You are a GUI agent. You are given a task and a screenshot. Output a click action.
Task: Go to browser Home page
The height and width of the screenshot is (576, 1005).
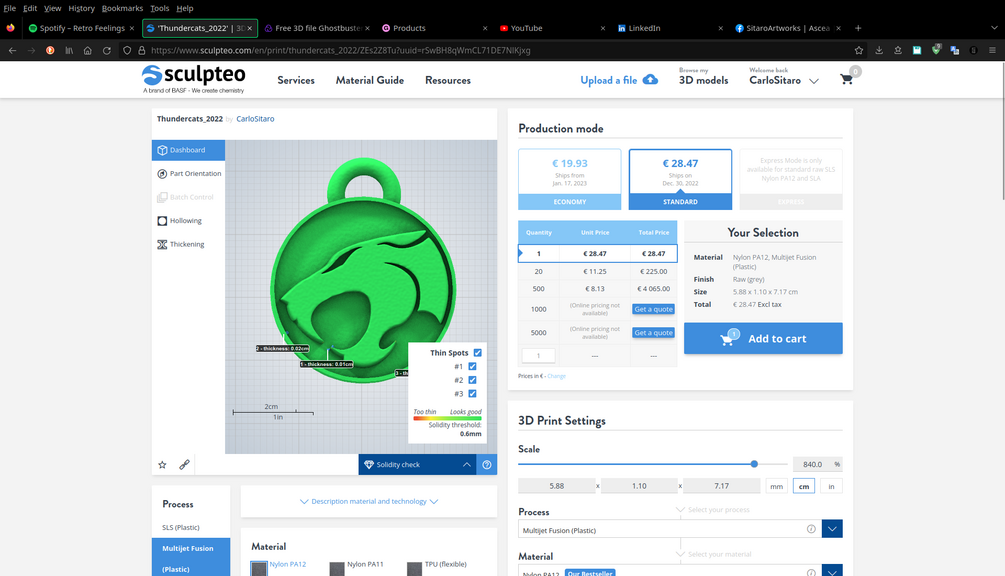[88, 50]
